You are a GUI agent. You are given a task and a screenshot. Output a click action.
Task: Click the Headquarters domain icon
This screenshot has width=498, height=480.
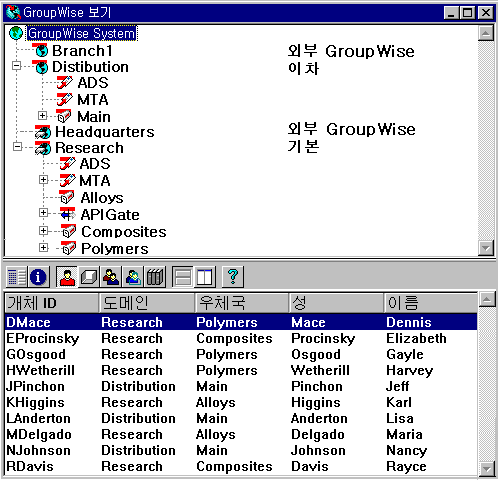click(43, 132)
